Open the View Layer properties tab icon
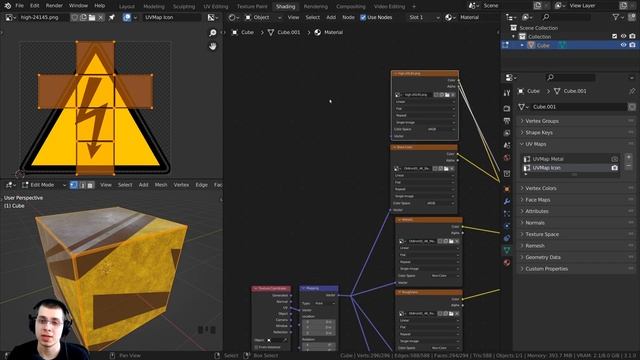The image size is (640, 360). point(507,133)
